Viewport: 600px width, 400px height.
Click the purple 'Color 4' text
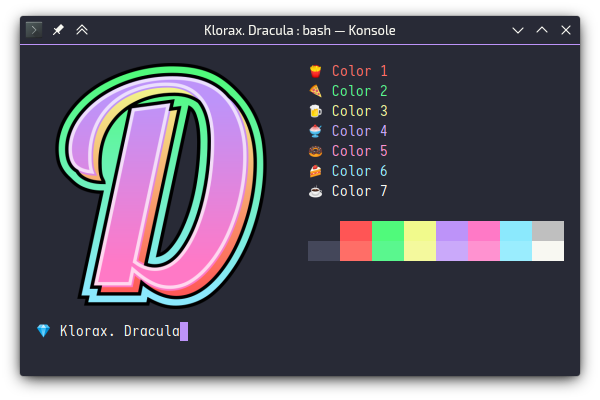(x=360, y=131)
